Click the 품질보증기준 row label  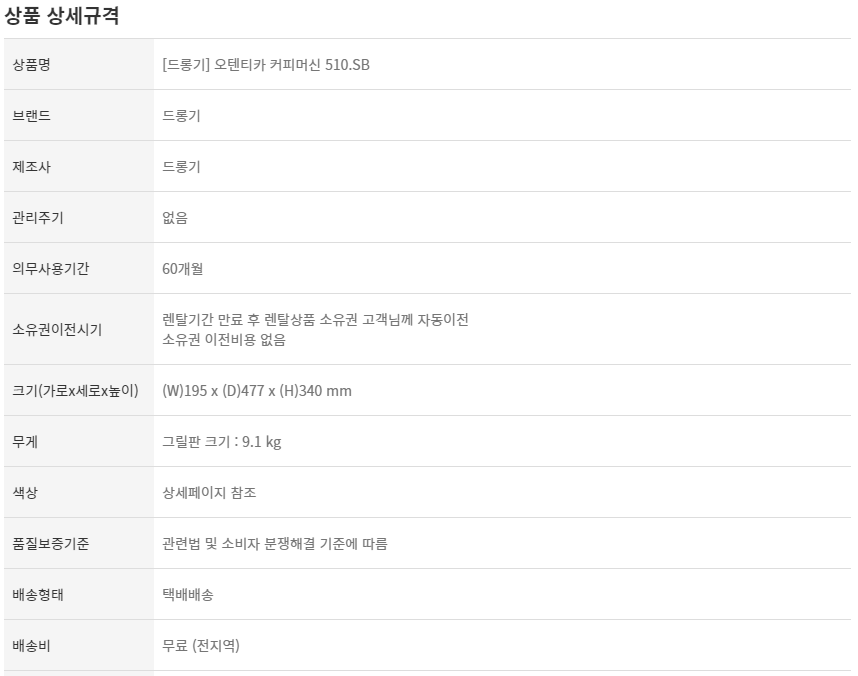(x=50, y=544)
